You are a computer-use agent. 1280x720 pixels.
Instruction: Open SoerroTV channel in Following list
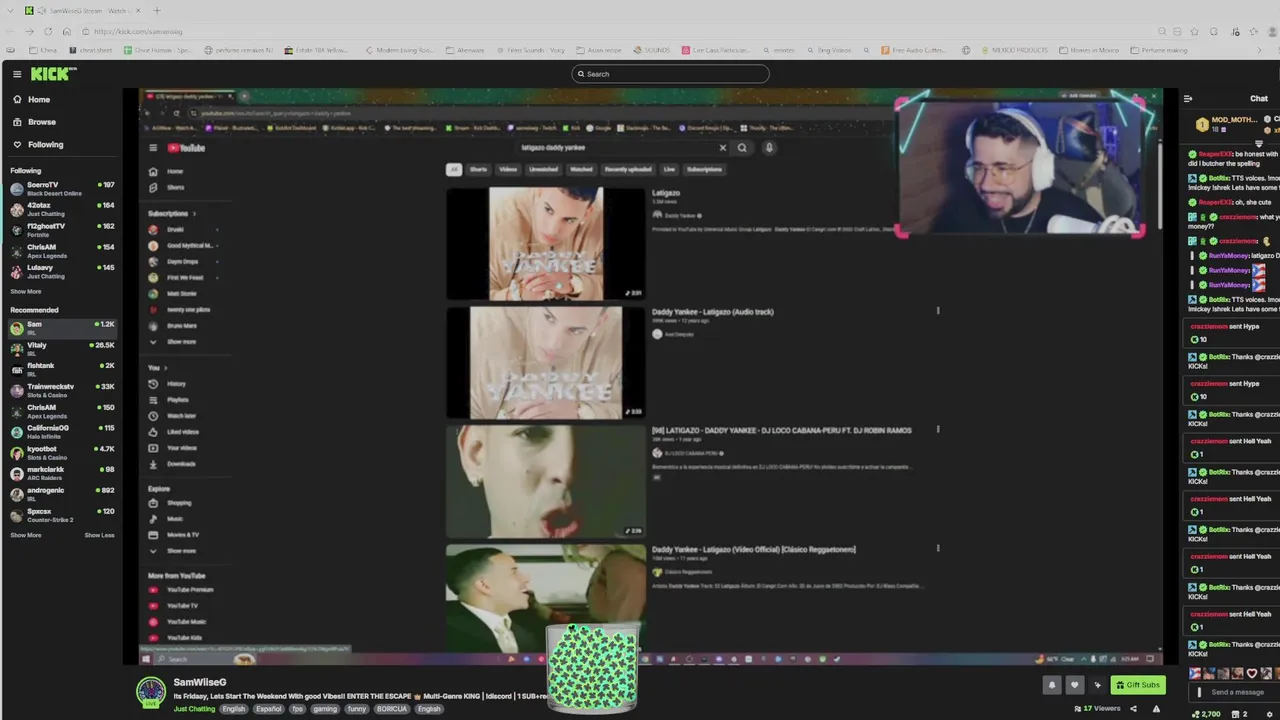[x=62, y=188]
